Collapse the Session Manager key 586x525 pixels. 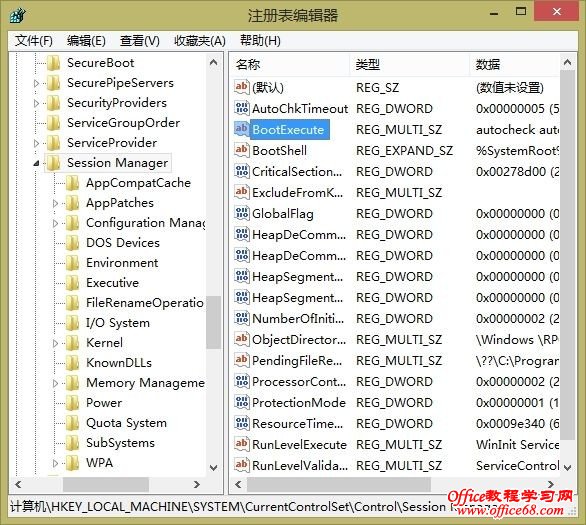pos(36,163)
